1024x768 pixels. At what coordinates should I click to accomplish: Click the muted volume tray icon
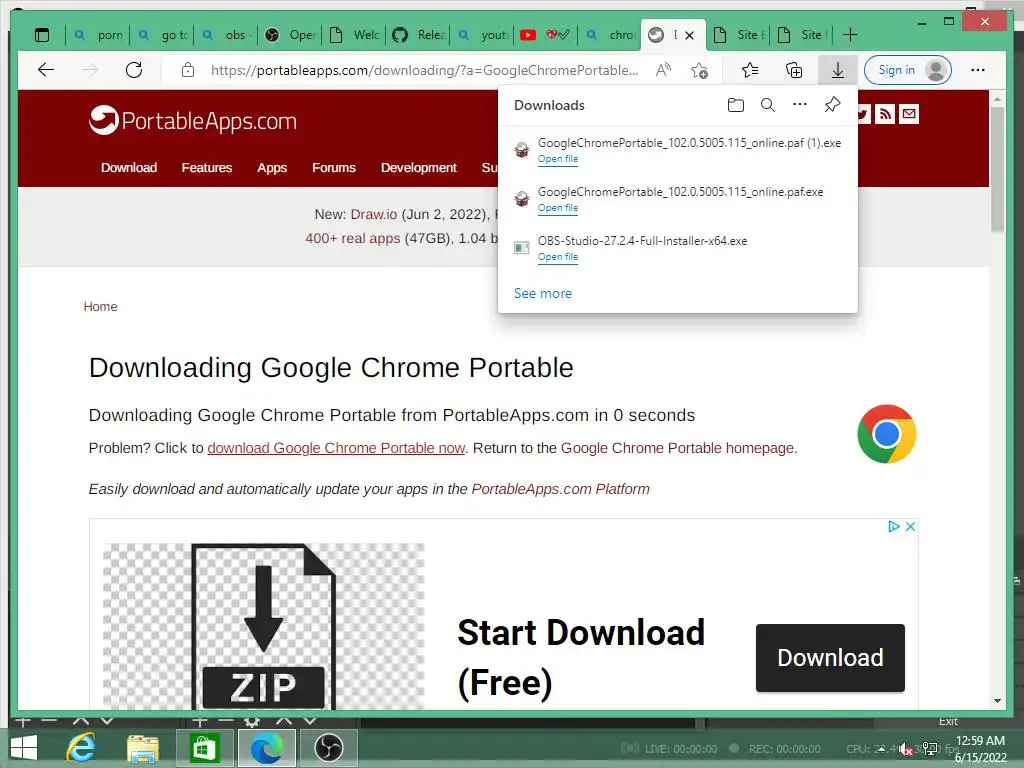905,749
